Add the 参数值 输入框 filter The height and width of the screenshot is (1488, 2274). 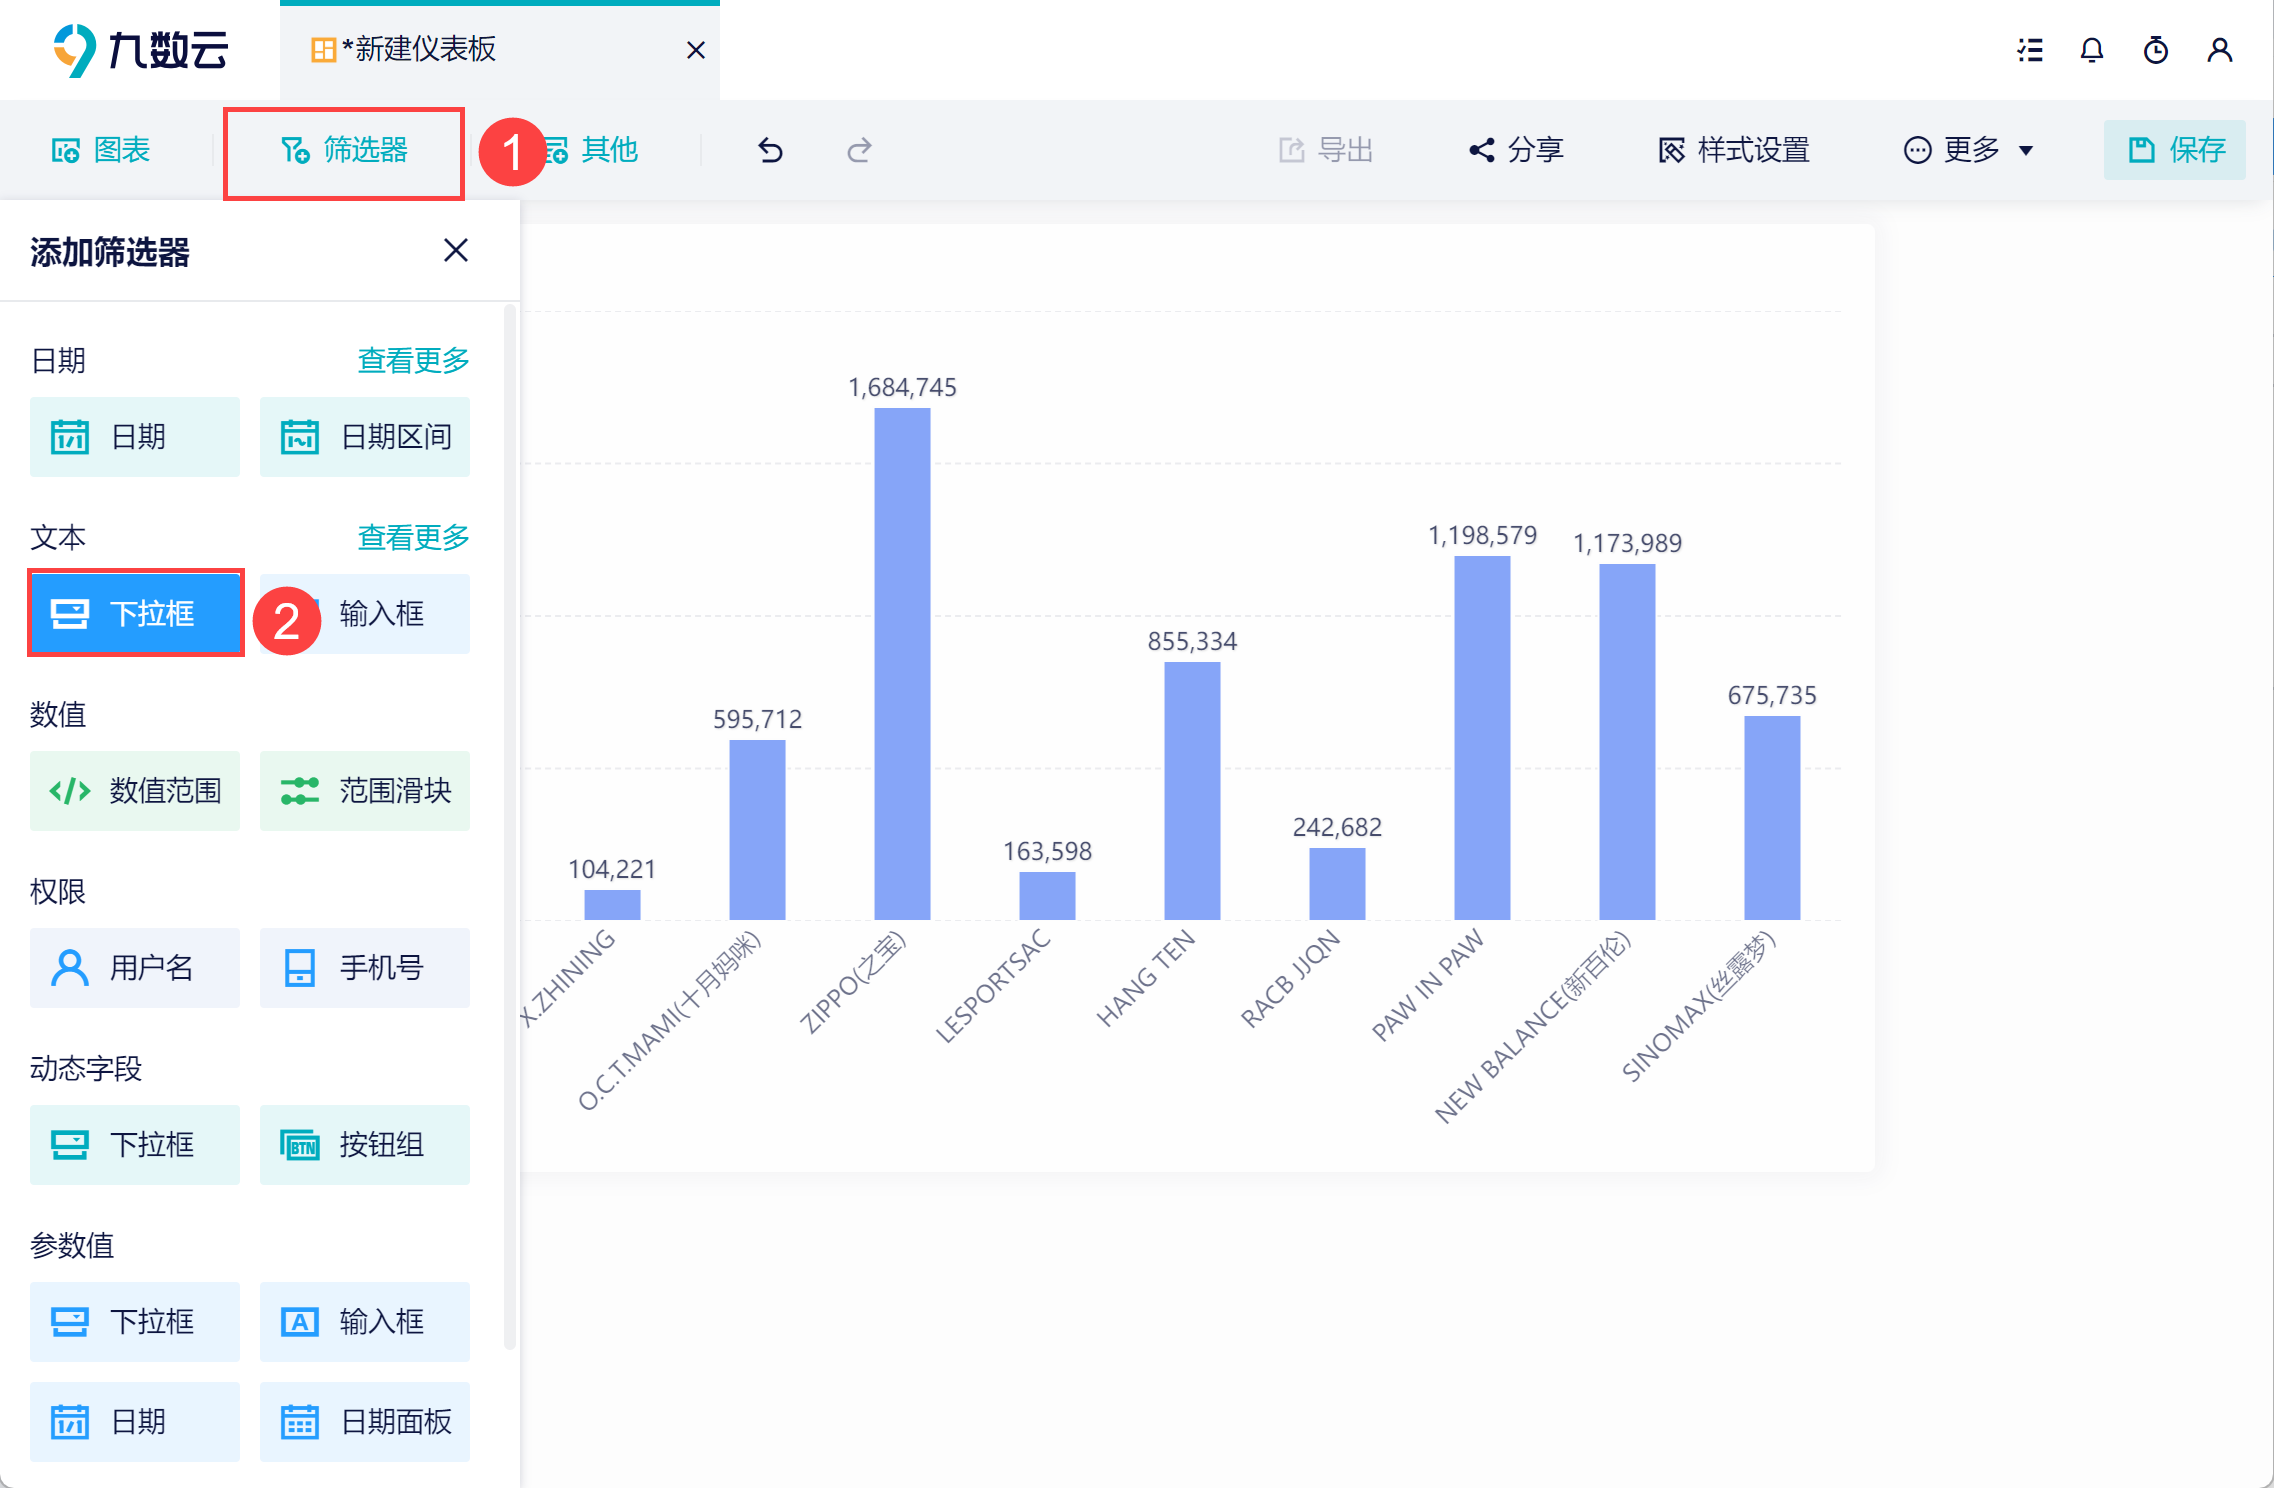pyautogui.click(x=365, y=1322)
